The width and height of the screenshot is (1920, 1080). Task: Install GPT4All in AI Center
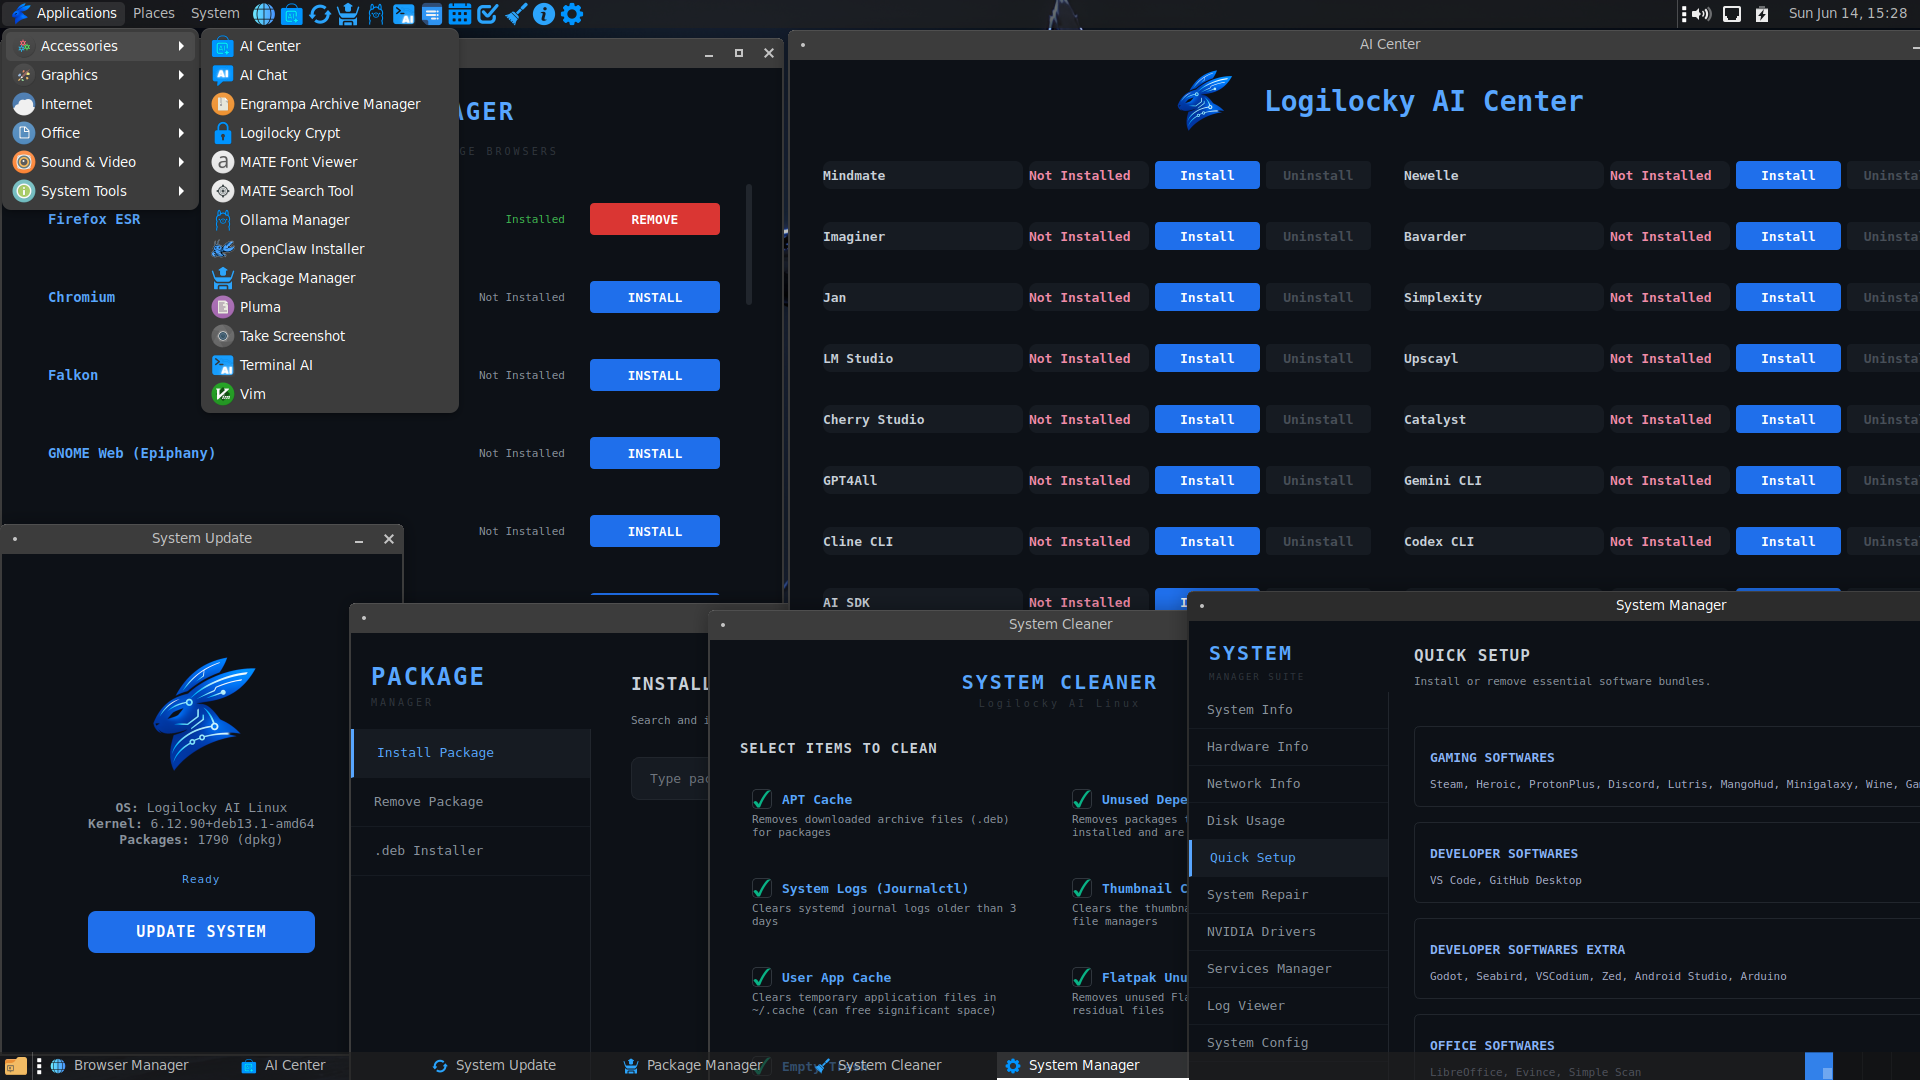(x=1207, y=480)
